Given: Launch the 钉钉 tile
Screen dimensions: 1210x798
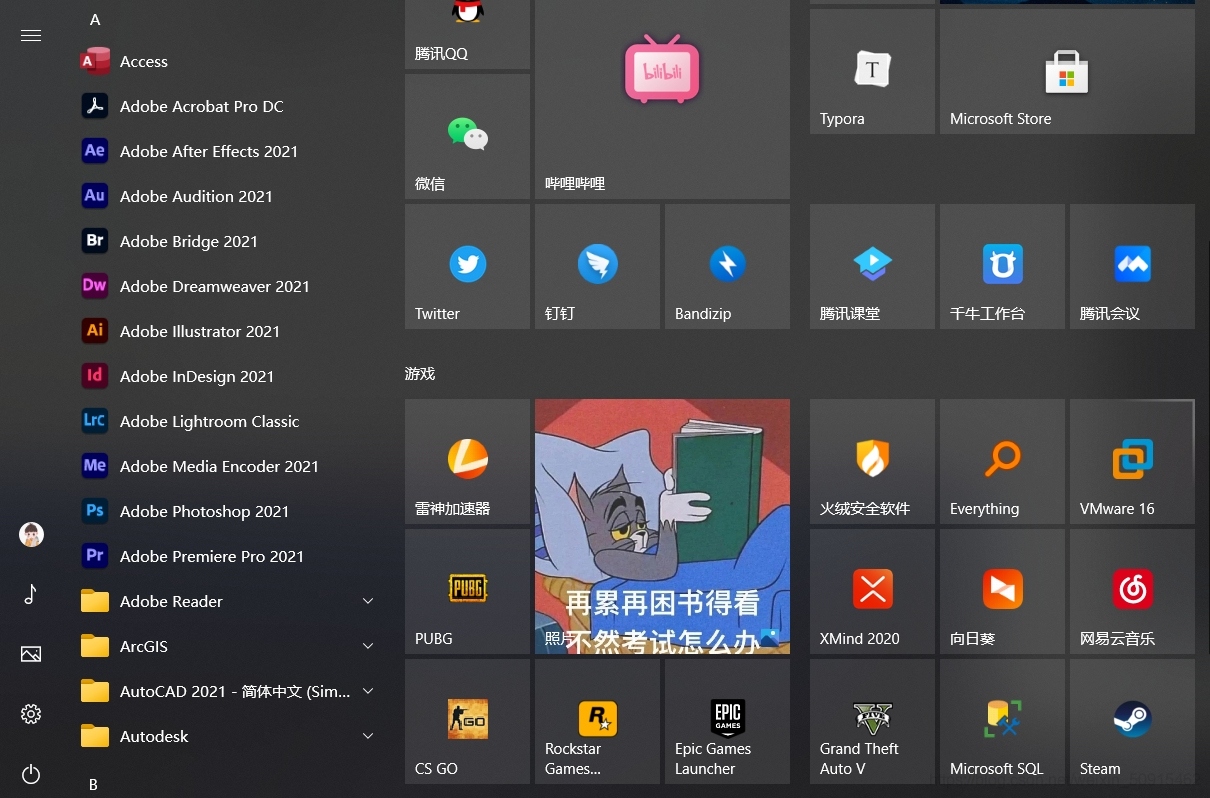Looking at the screenshot, I should pyautogui.click(x=597, y=266).
